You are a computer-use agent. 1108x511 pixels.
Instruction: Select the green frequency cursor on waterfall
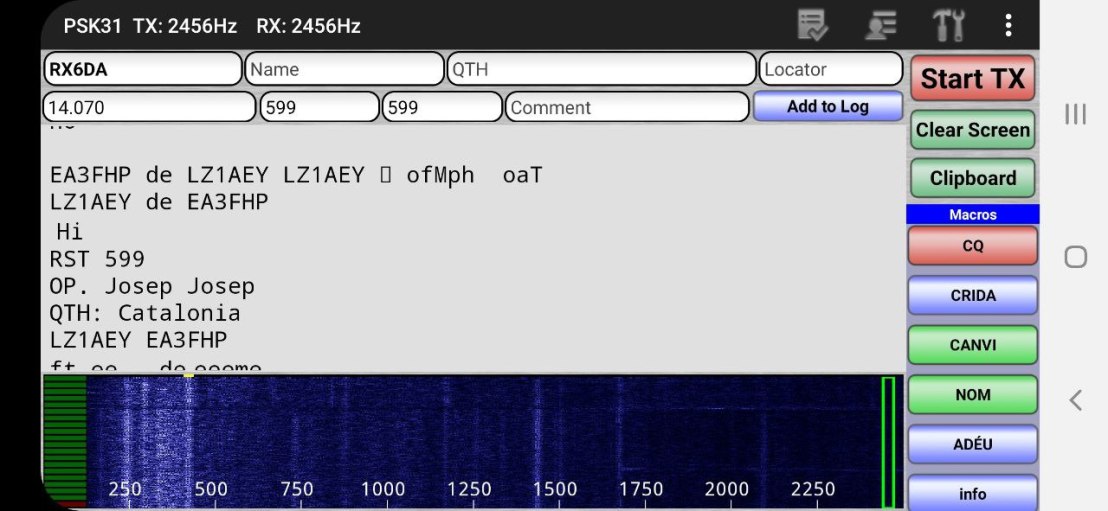[x=888, y=442]
